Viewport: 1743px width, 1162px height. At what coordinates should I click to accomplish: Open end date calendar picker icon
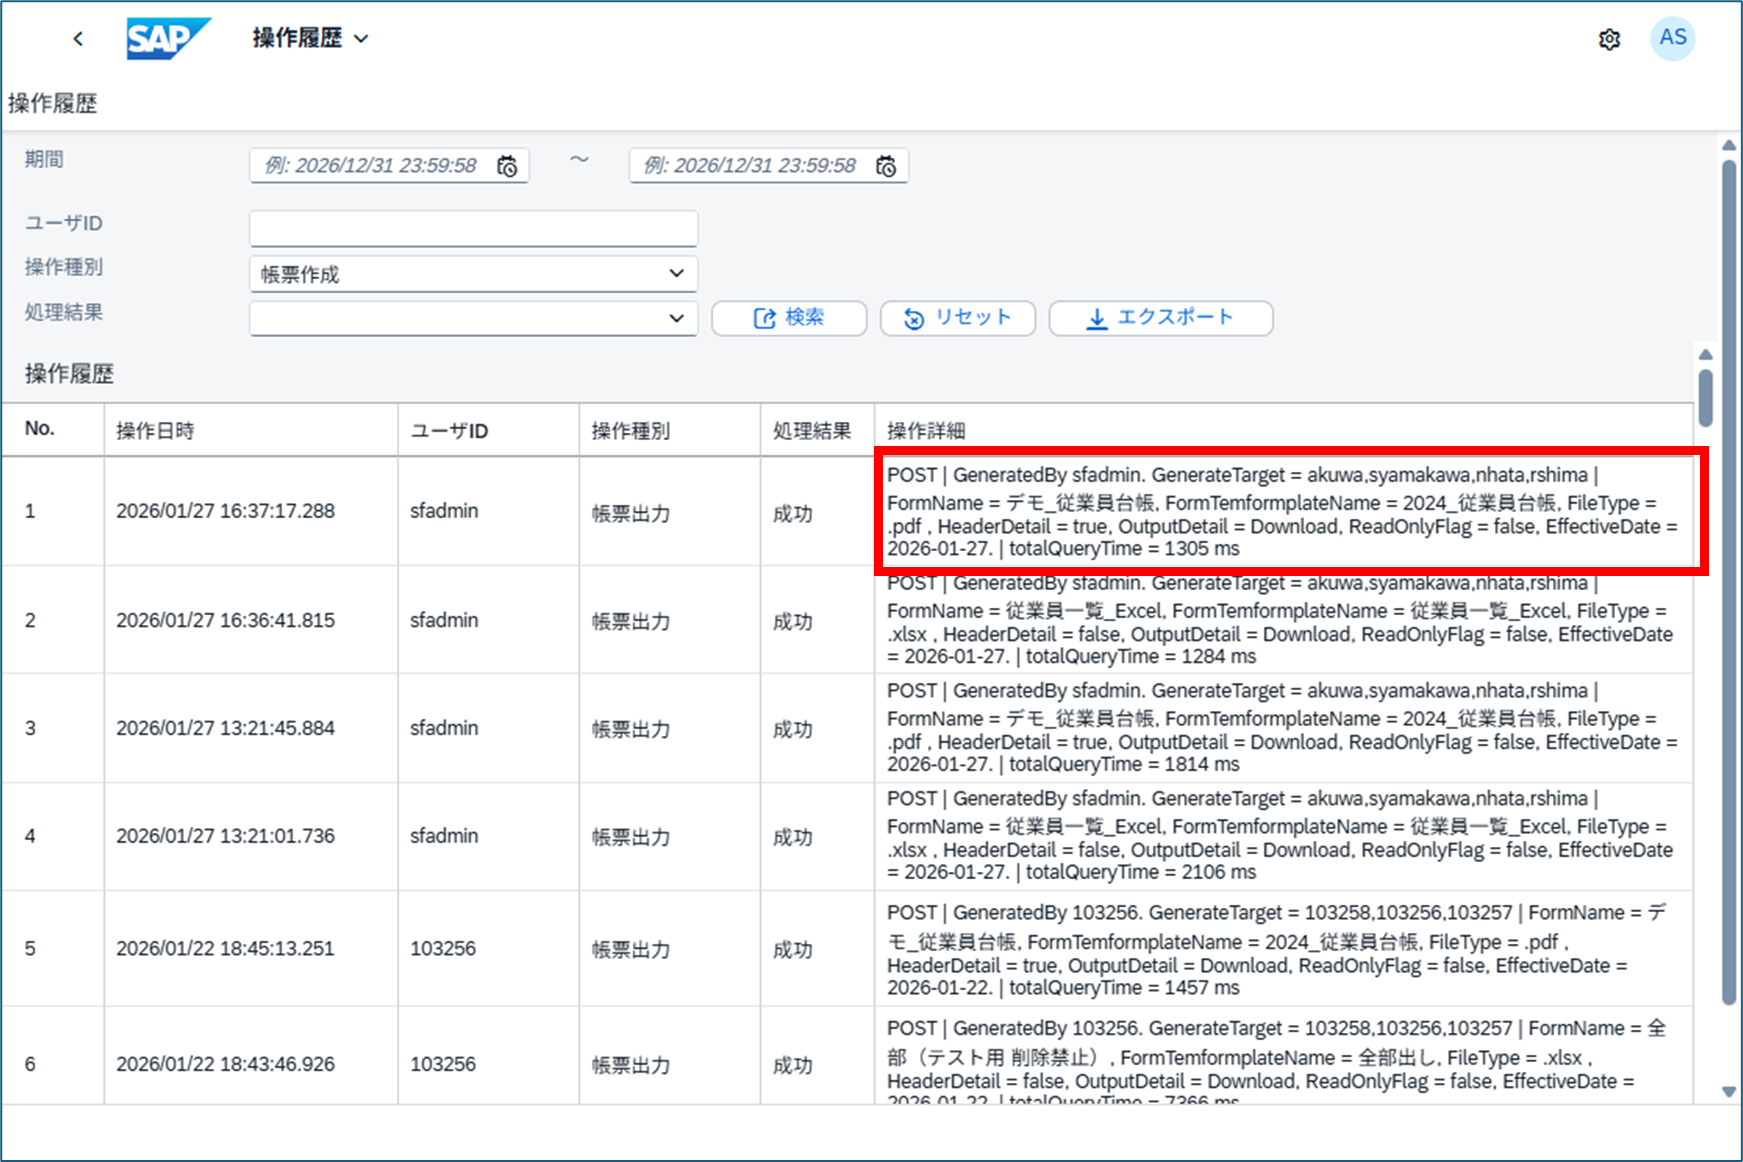click(886, 166)
